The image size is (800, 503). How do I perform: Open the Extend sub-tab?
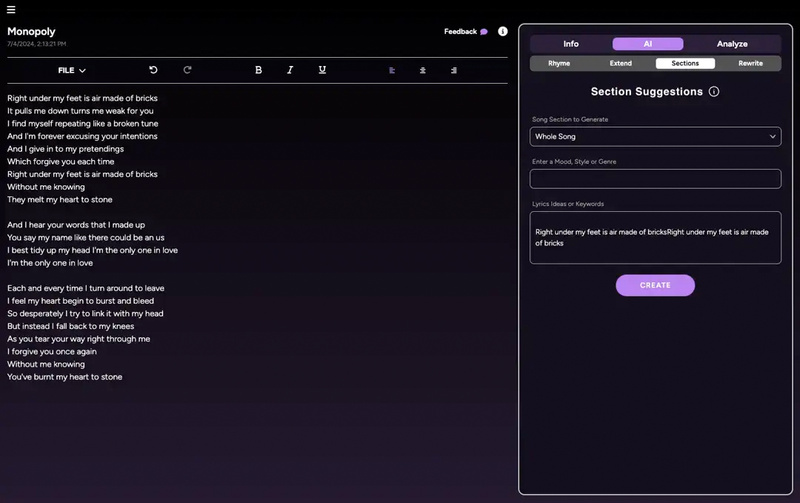620,63
